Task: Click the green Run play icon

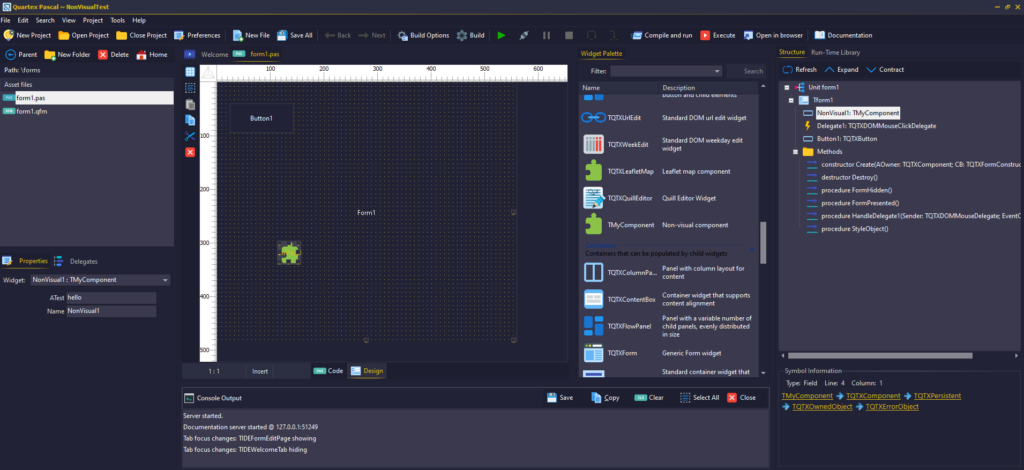Action: 502,35
